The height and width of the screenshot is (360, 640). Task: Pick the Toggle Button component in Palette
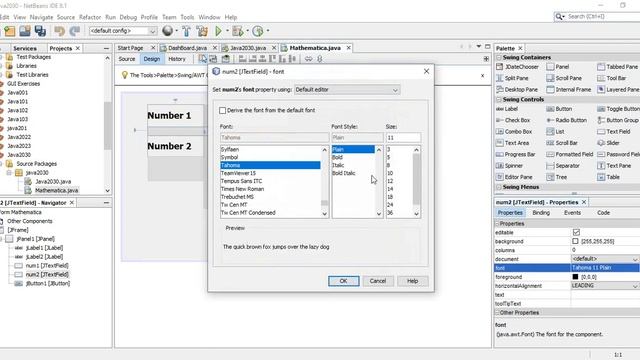[618, 109]
